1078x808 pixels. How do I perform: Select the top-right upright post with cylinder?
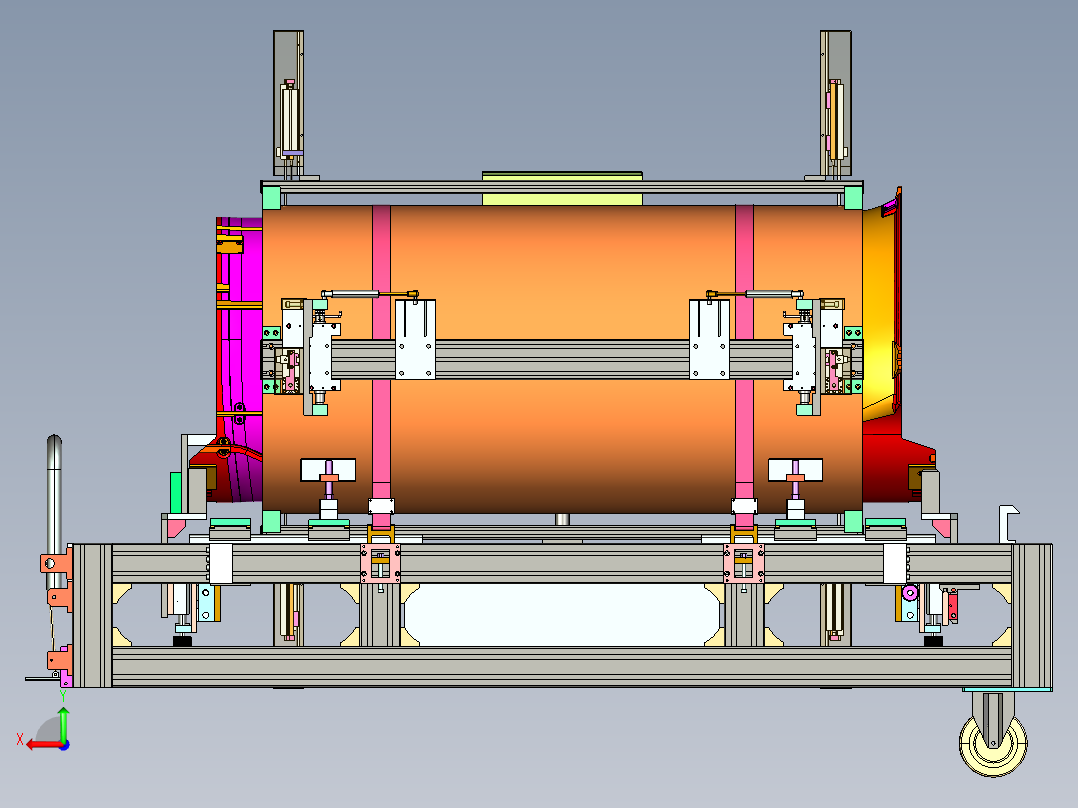[x=835, y=103]
